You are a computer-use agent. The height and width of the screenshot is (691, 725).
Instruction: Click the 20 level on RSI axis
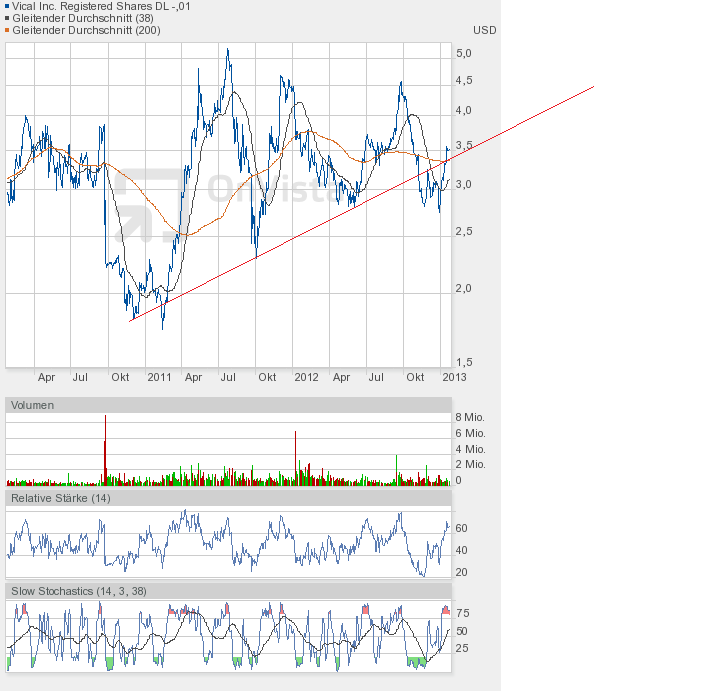coord(461,572)
